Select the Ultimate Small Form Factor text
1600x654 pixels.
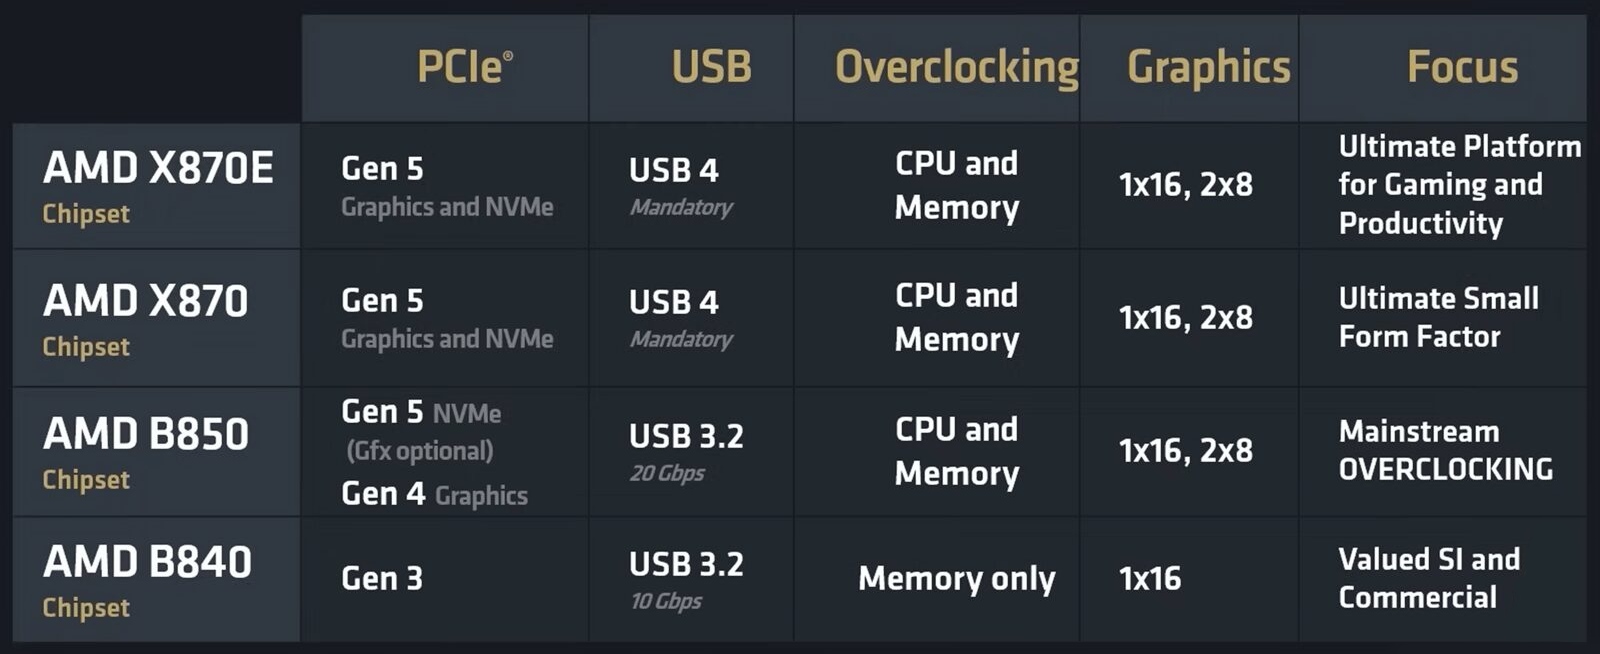coord(1438,317)
